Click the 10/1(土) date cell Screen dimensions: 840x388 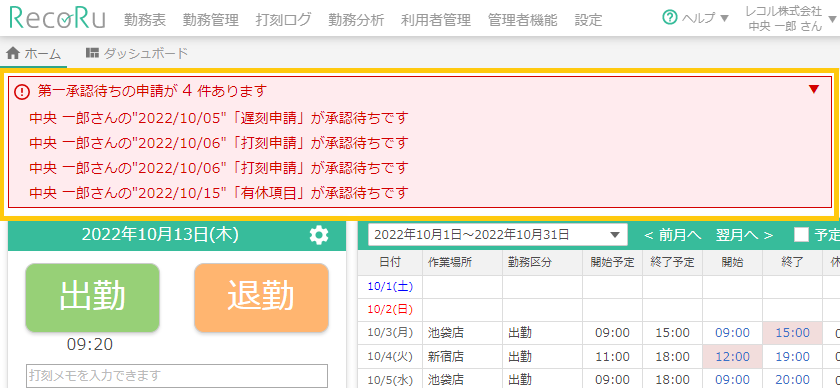tap(390, 287)
